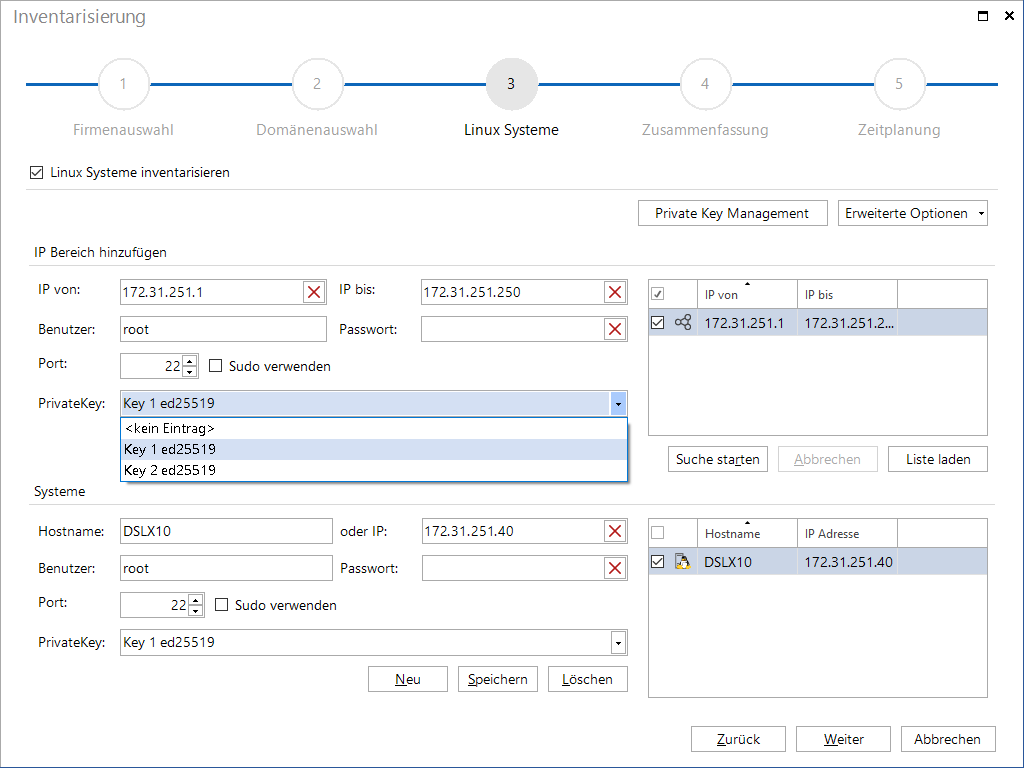Viewport: 1024px width, 768px height.
Task: Click the IP range Benutzer field
Action: pyautogui.click(x=223, y=329)
